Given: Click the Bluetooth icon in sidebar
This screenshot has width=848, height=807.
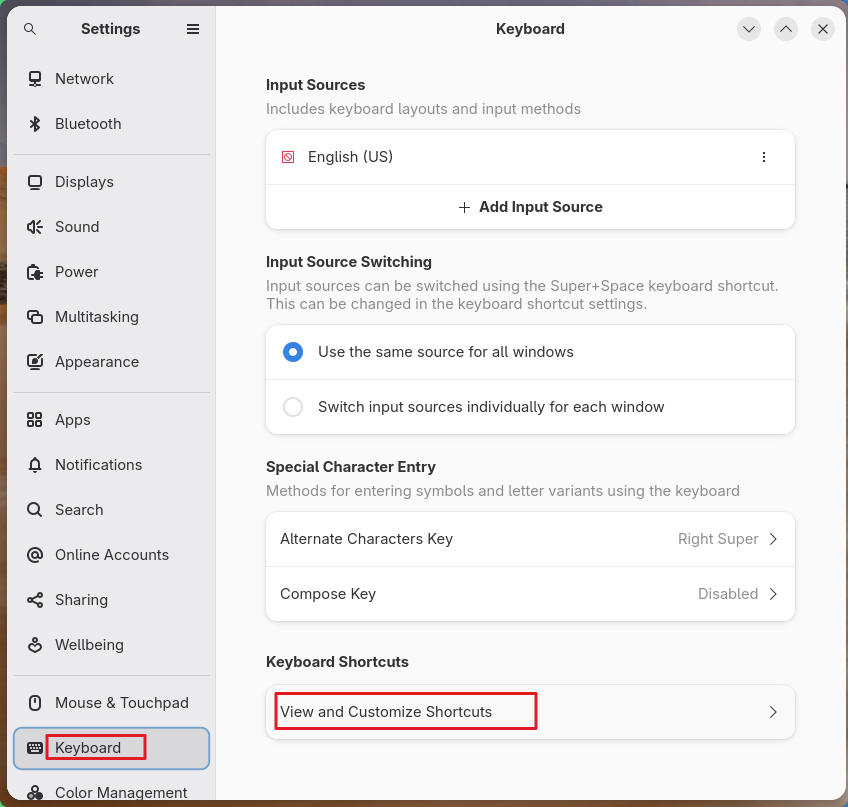Looking at the screenshot, I should pyautogui.click(x=35, y=124).
